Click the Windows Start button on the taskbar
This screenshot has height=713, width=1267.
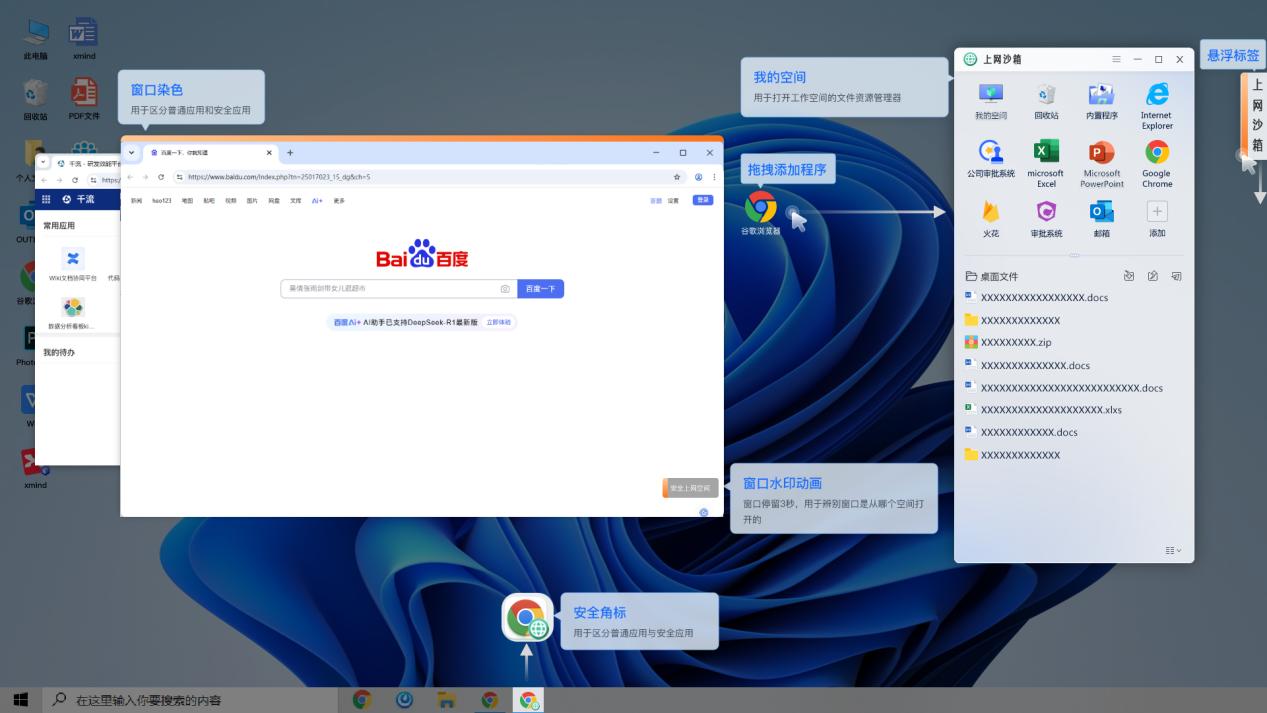[20, 700]
